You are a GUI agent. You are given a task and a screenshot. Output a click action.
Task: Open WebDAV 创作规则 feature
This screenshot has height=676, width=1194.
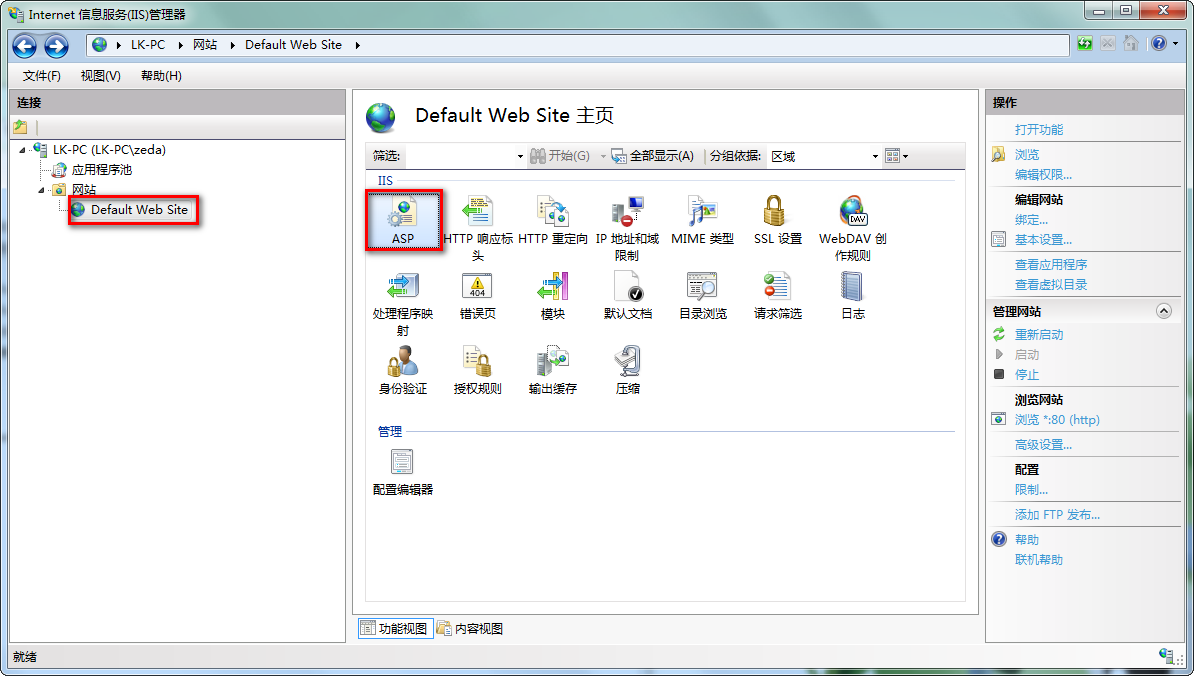[852, 228]
